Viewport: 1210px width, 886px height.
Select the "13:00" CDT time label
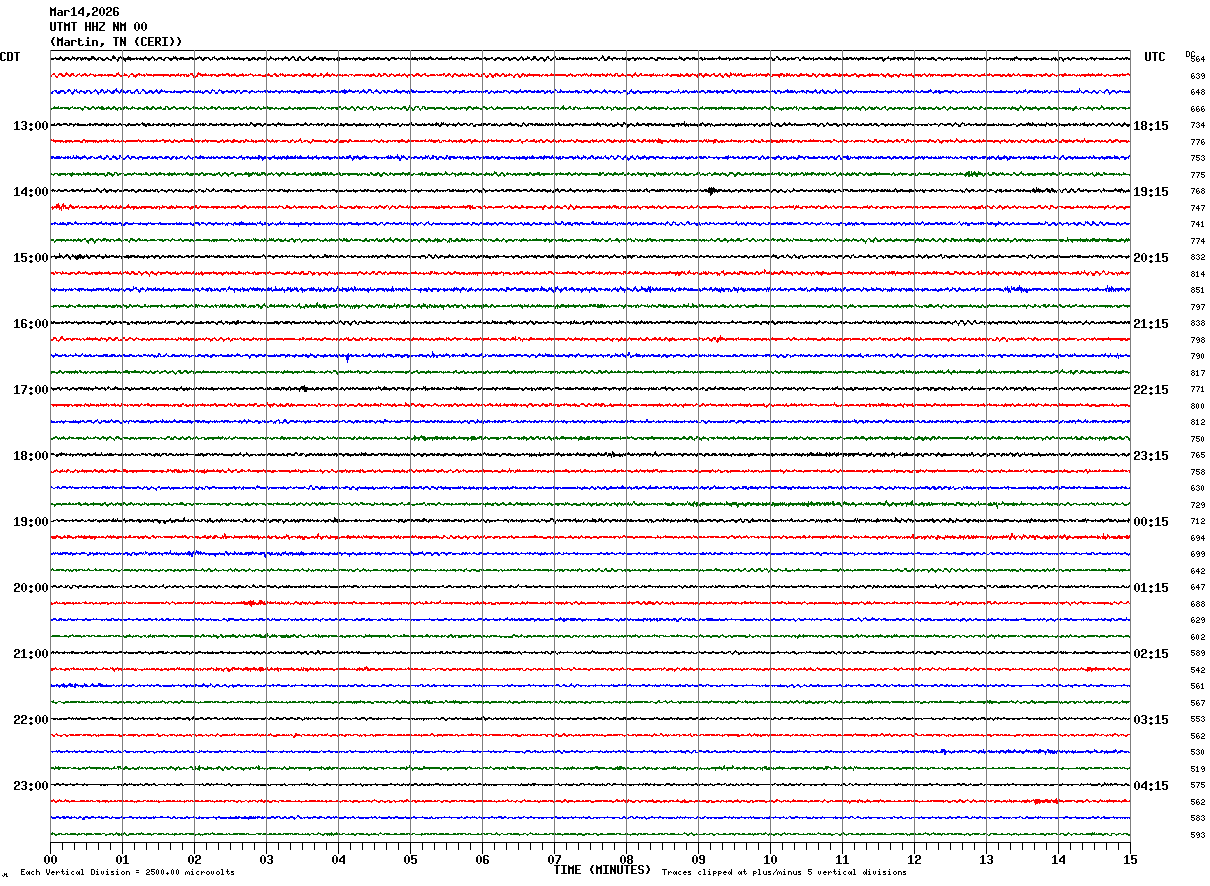click(x=31, y=126)
